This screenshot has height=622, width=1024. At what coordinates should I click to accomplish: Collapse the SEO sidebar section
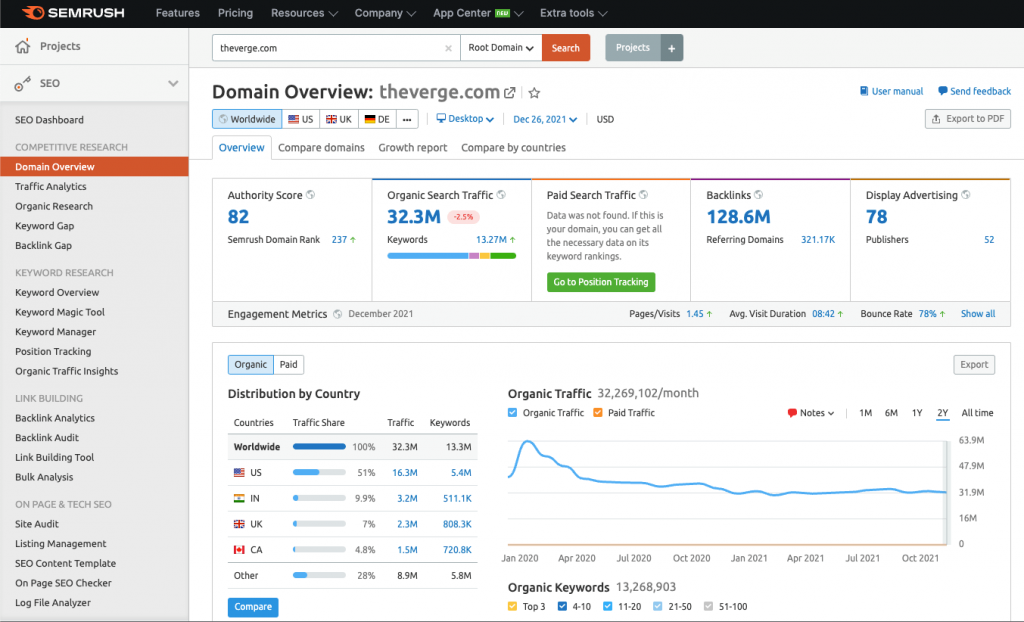point(173,84)
